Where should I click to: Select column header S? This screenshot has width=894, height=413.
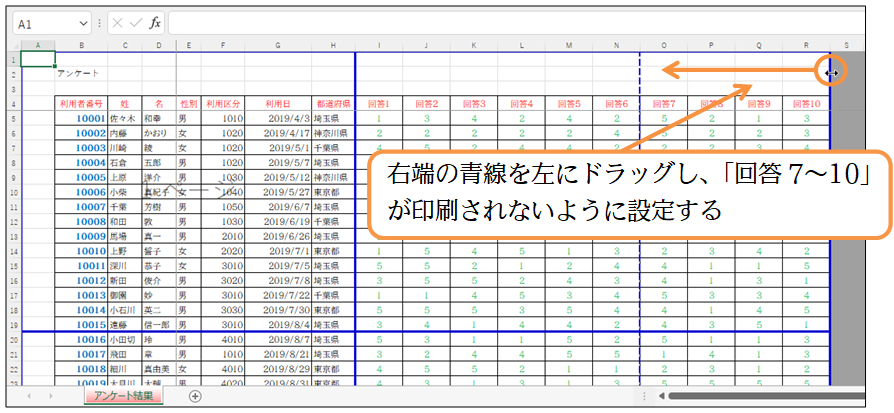847,46
